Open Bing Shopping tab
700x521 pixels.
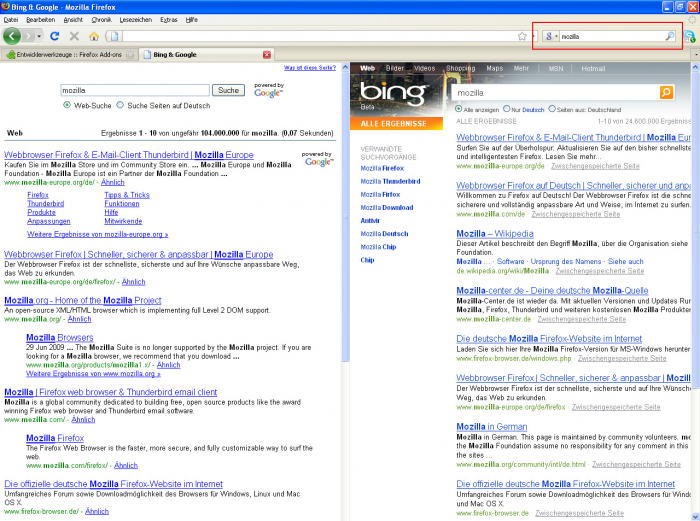[x=461, y=68]
